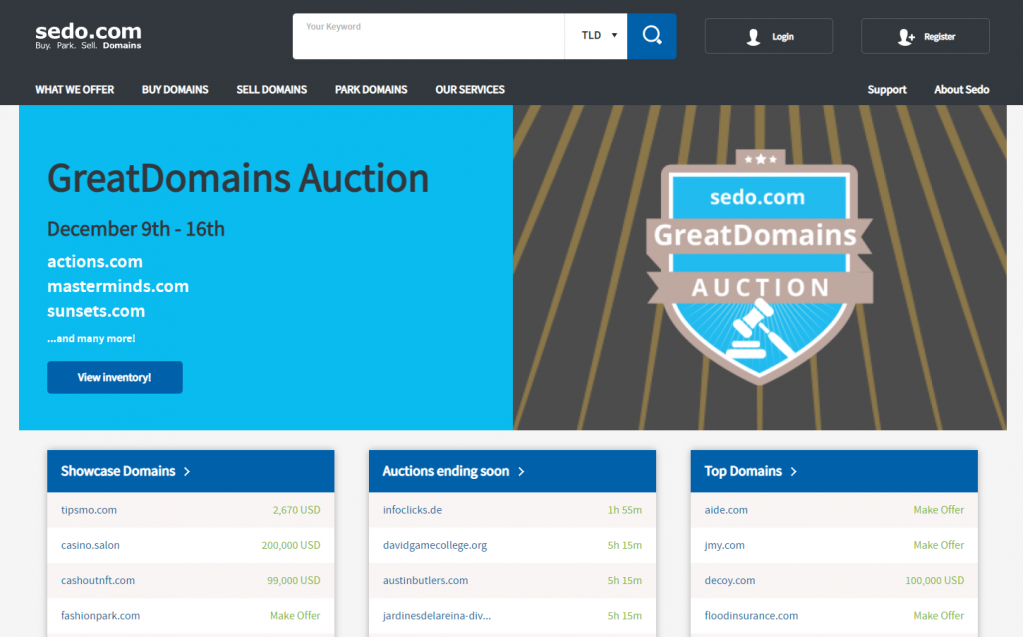This screenshot has width=1023, height=637.
Task: Click the 1h 55m time remaining
Action: 624,510
